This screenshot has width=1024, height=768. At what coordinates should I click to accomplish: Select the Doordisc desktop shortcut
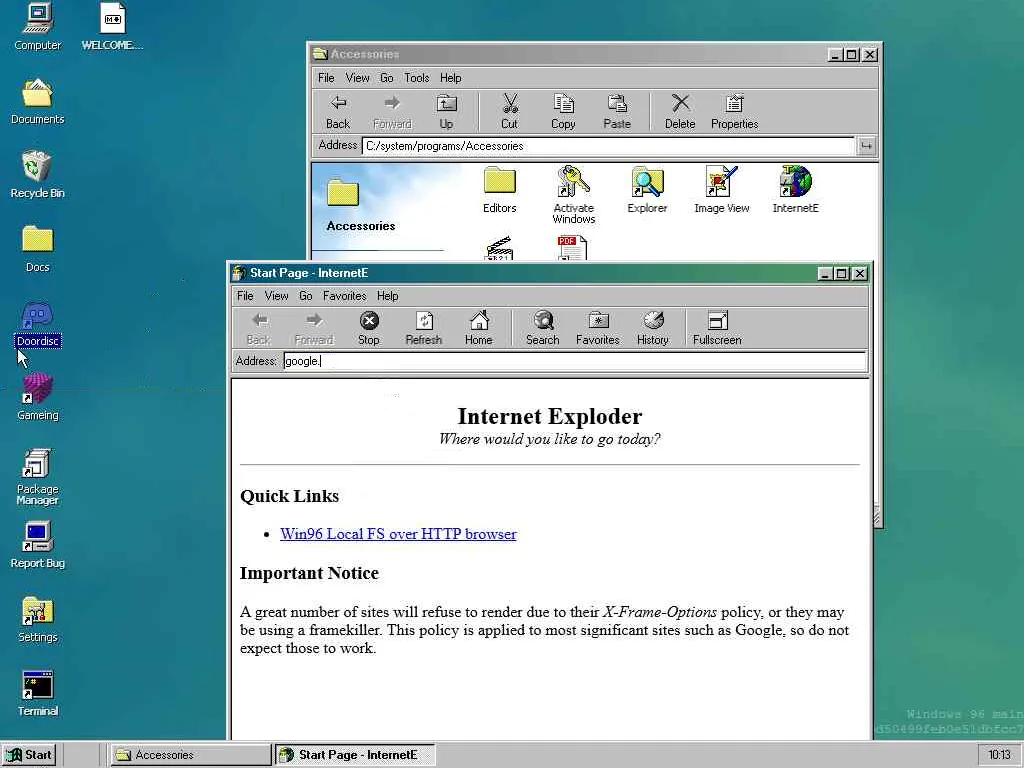pyautogui.click(x=37, y=323)
